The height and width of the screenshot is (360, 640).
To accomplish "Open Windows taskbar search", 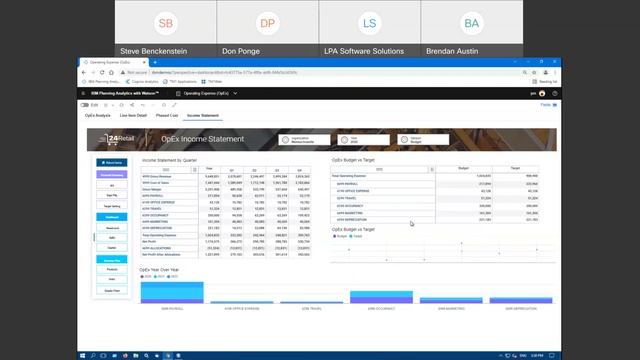I will point(93,356).
